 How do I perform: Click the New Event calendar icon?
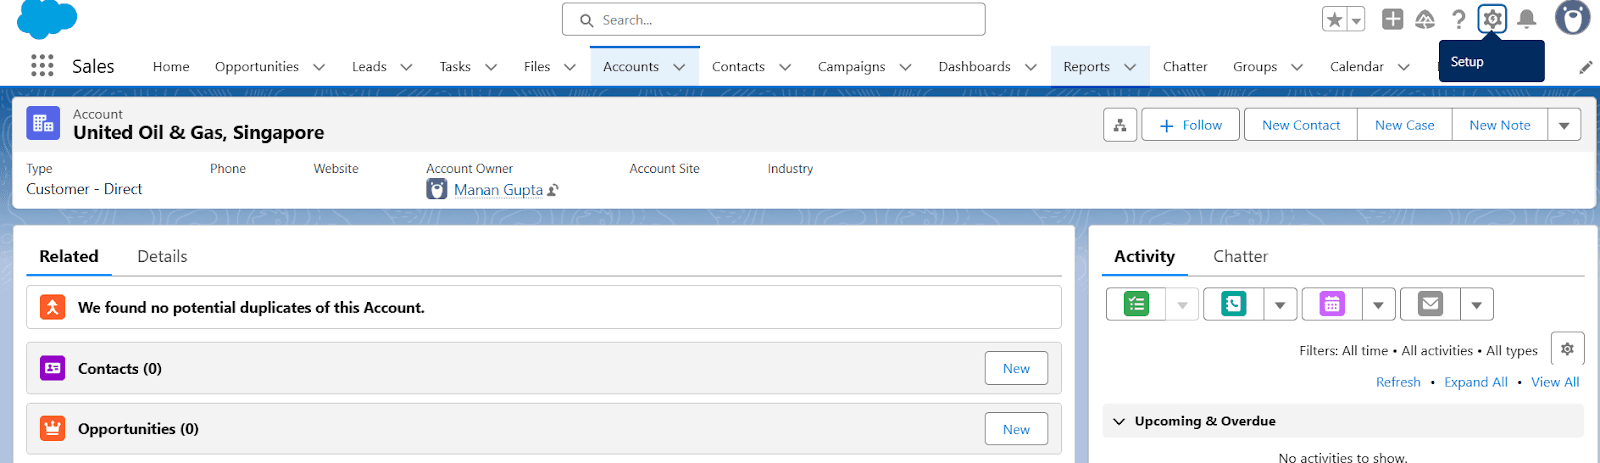(1332, 304)
